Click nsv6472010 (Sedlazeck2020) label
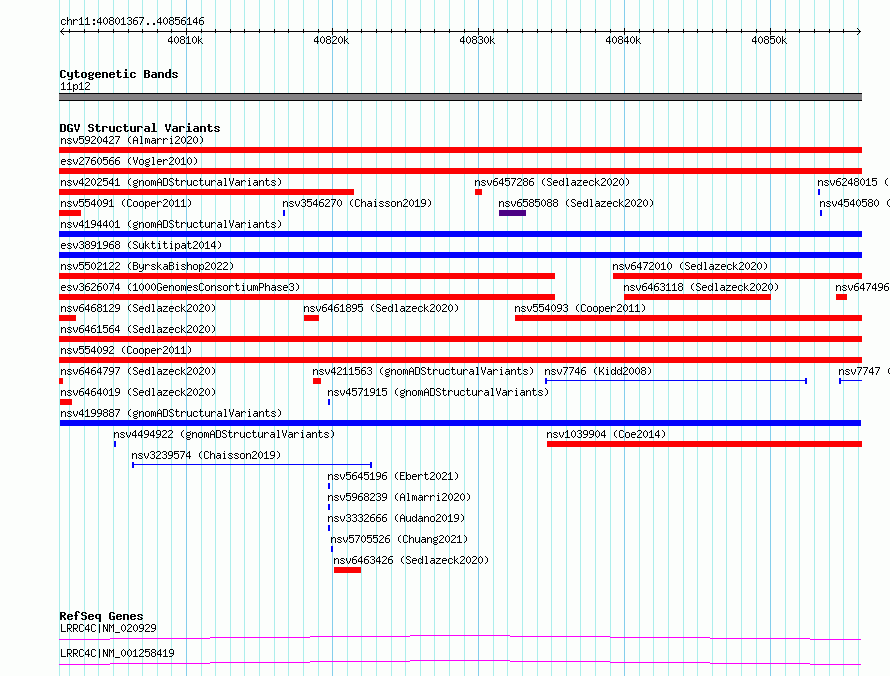Viewport: 890px width, 676px height. (x=690, y=266)
